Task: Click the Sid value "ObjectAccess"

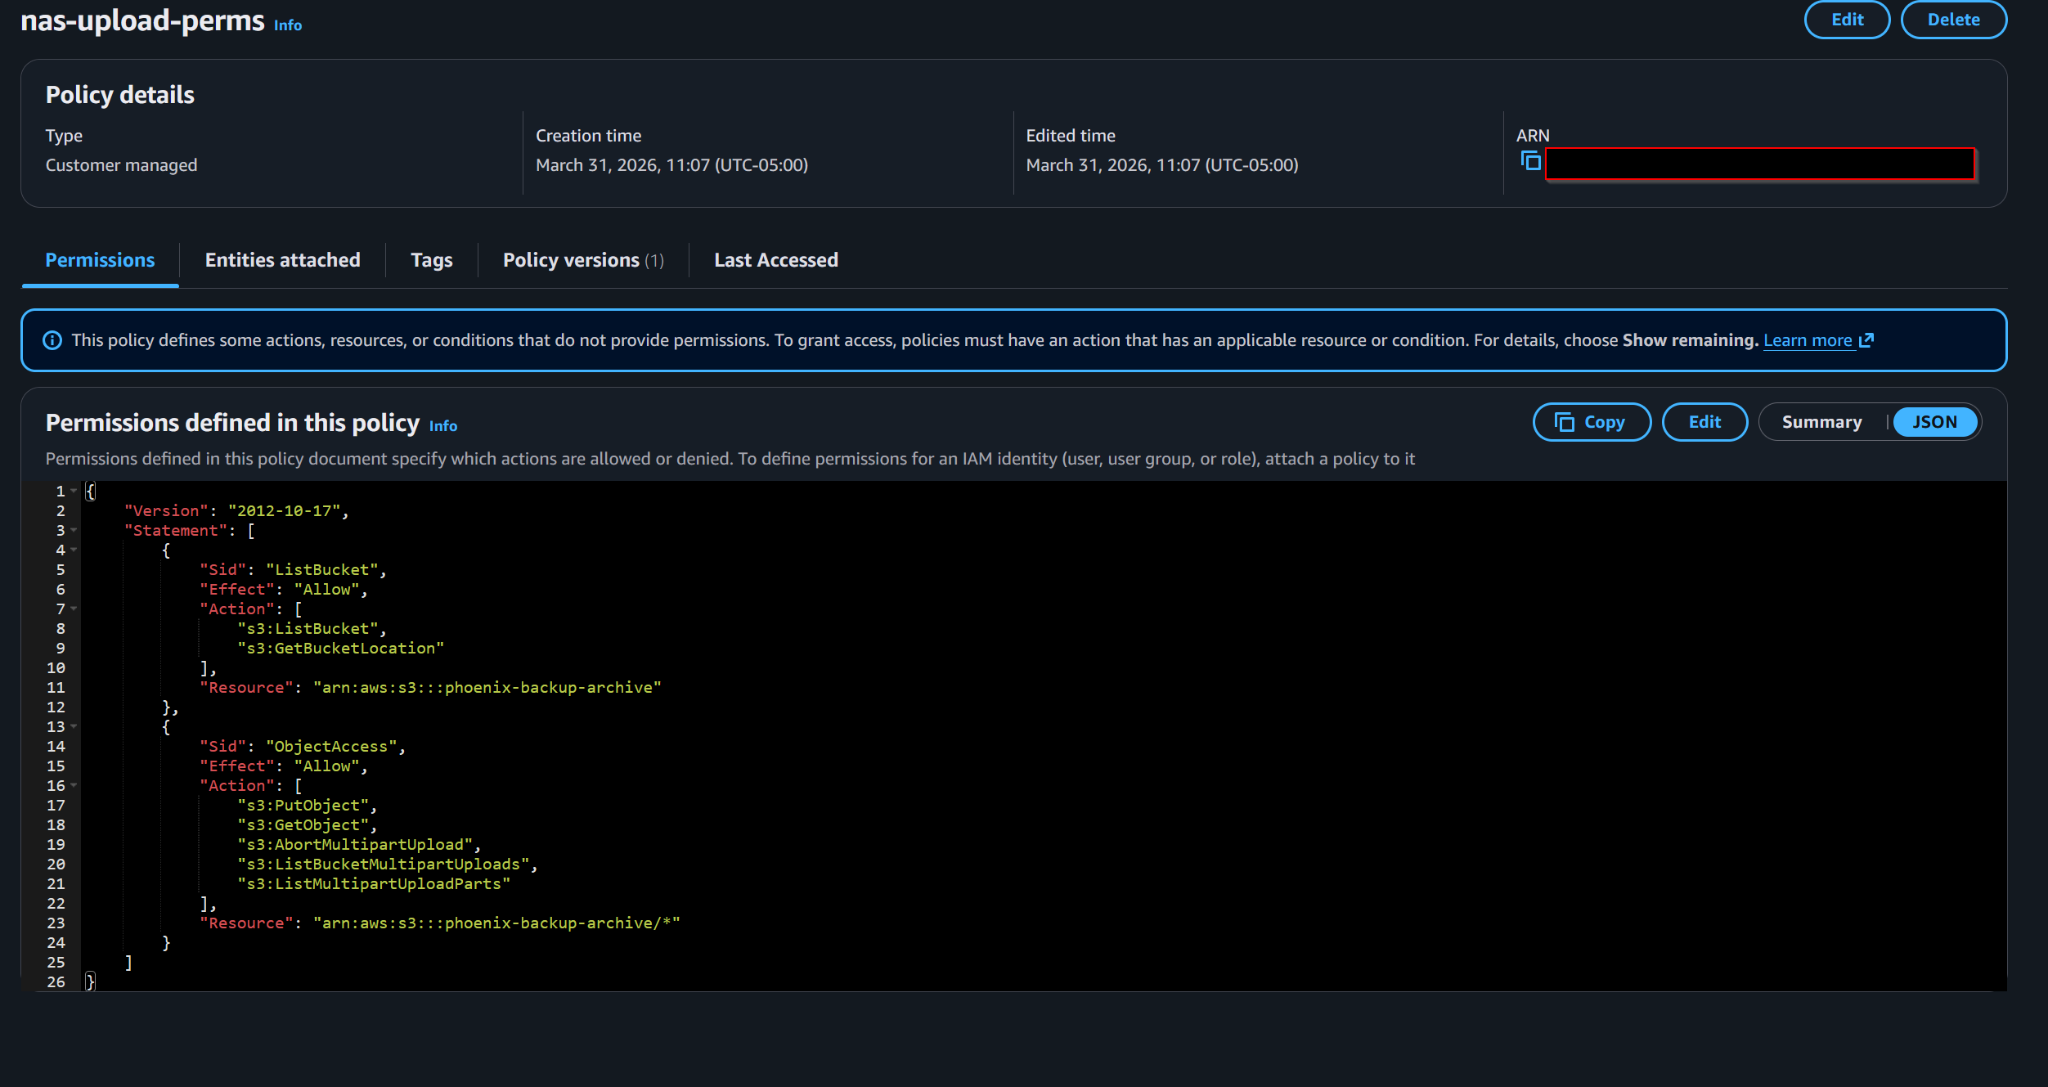Action: (x=331, y=746)
